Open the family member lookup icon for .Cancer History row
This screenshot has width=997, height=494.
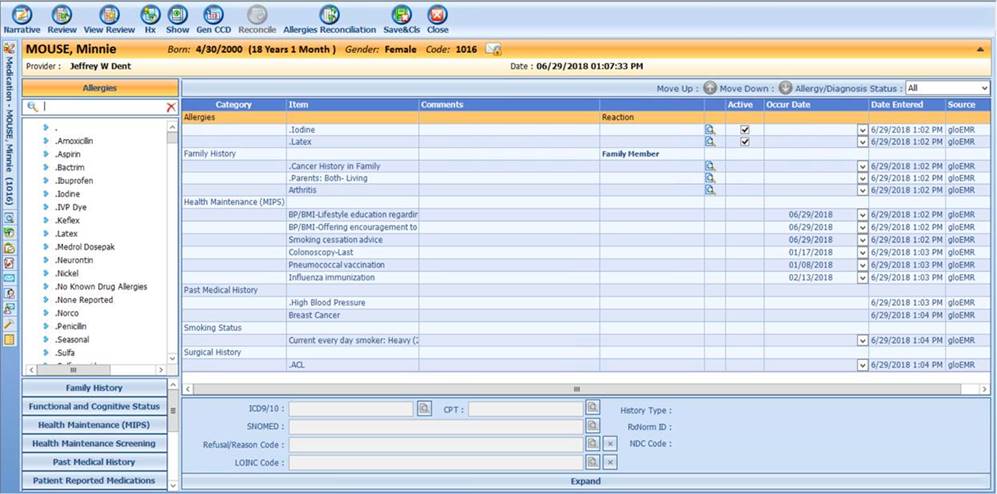(710, 166)
